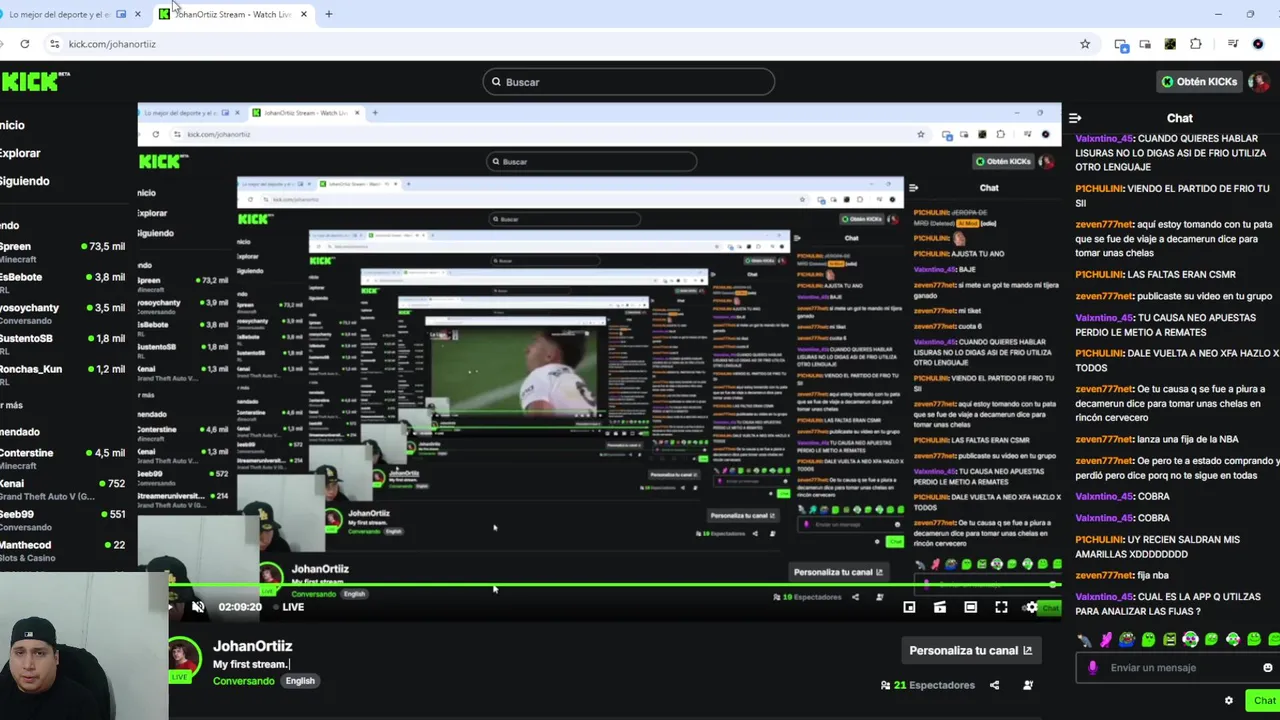Viewport: 1280px width, 720px height.
Task: Share the stream with the share icon
Action: (x=994, y=685)
